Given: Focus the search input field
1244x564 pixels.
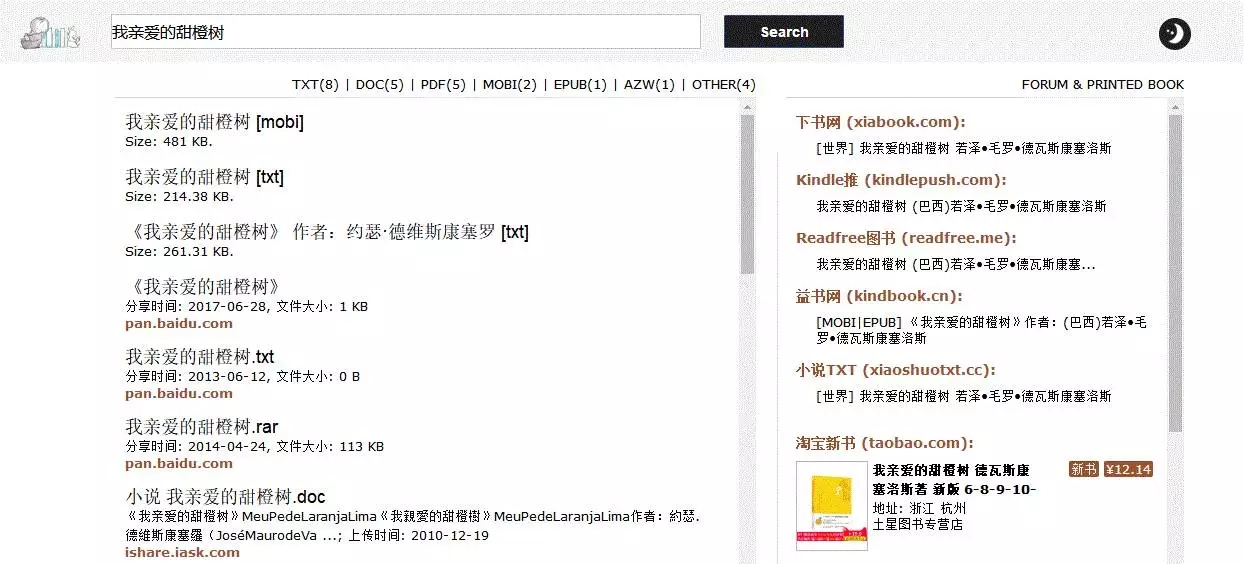Looking at the screenshot, I should [405, 32].
